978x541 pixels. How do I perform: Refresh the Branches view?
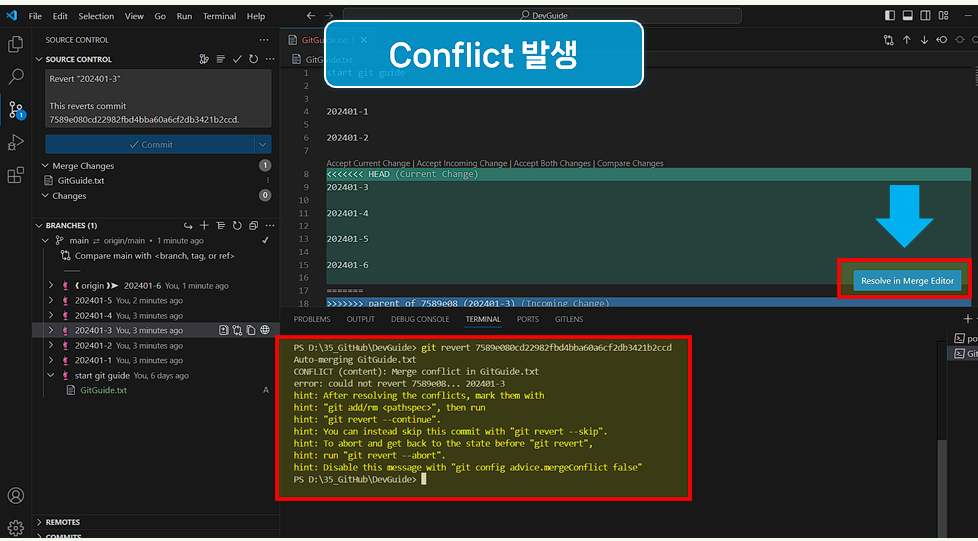237,225
